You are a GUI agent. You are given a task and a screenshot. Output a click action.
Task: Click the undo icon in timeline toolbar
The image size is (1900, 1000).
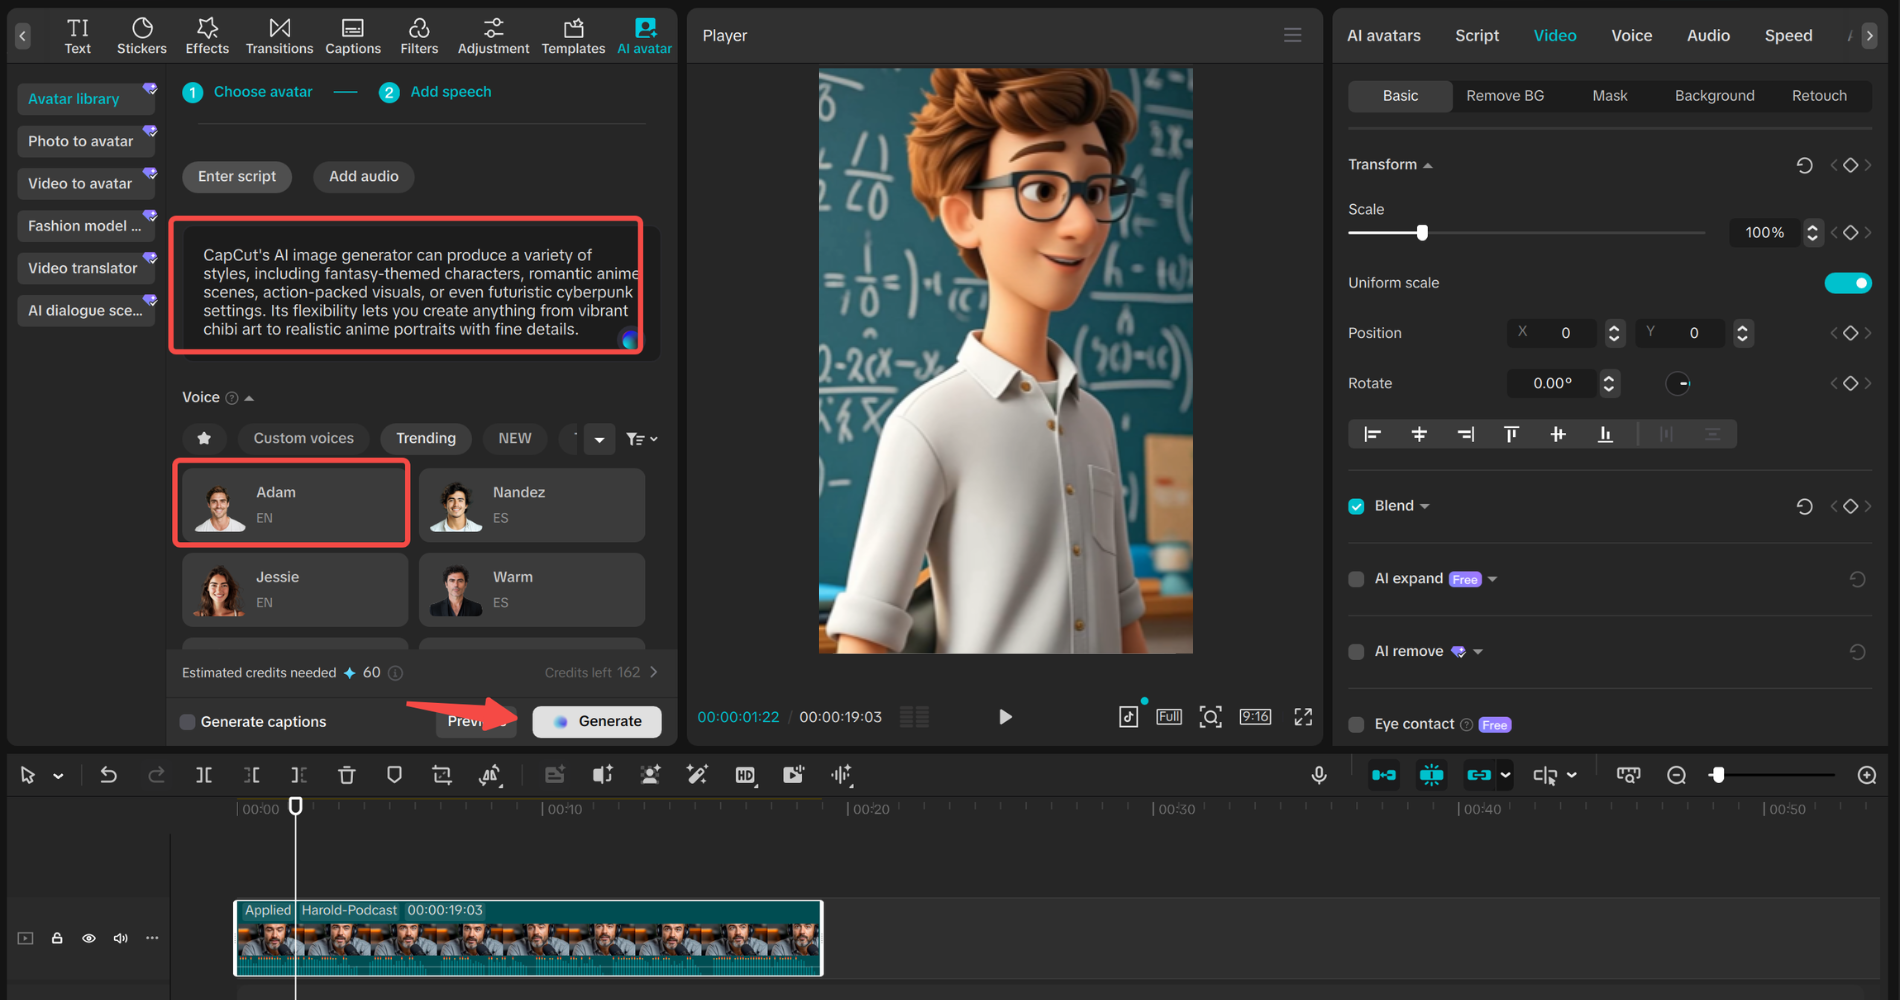click(108, 775)
